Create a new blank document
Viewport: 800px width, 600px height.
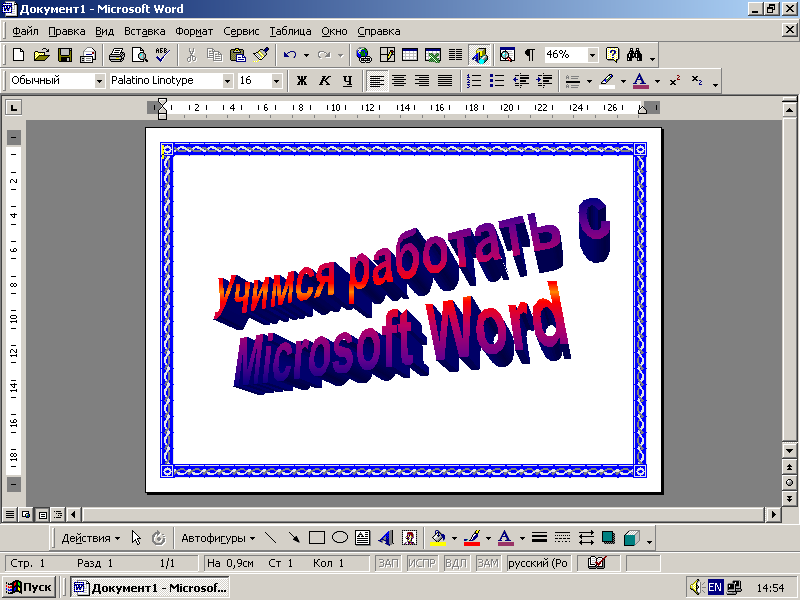[18, 55]
